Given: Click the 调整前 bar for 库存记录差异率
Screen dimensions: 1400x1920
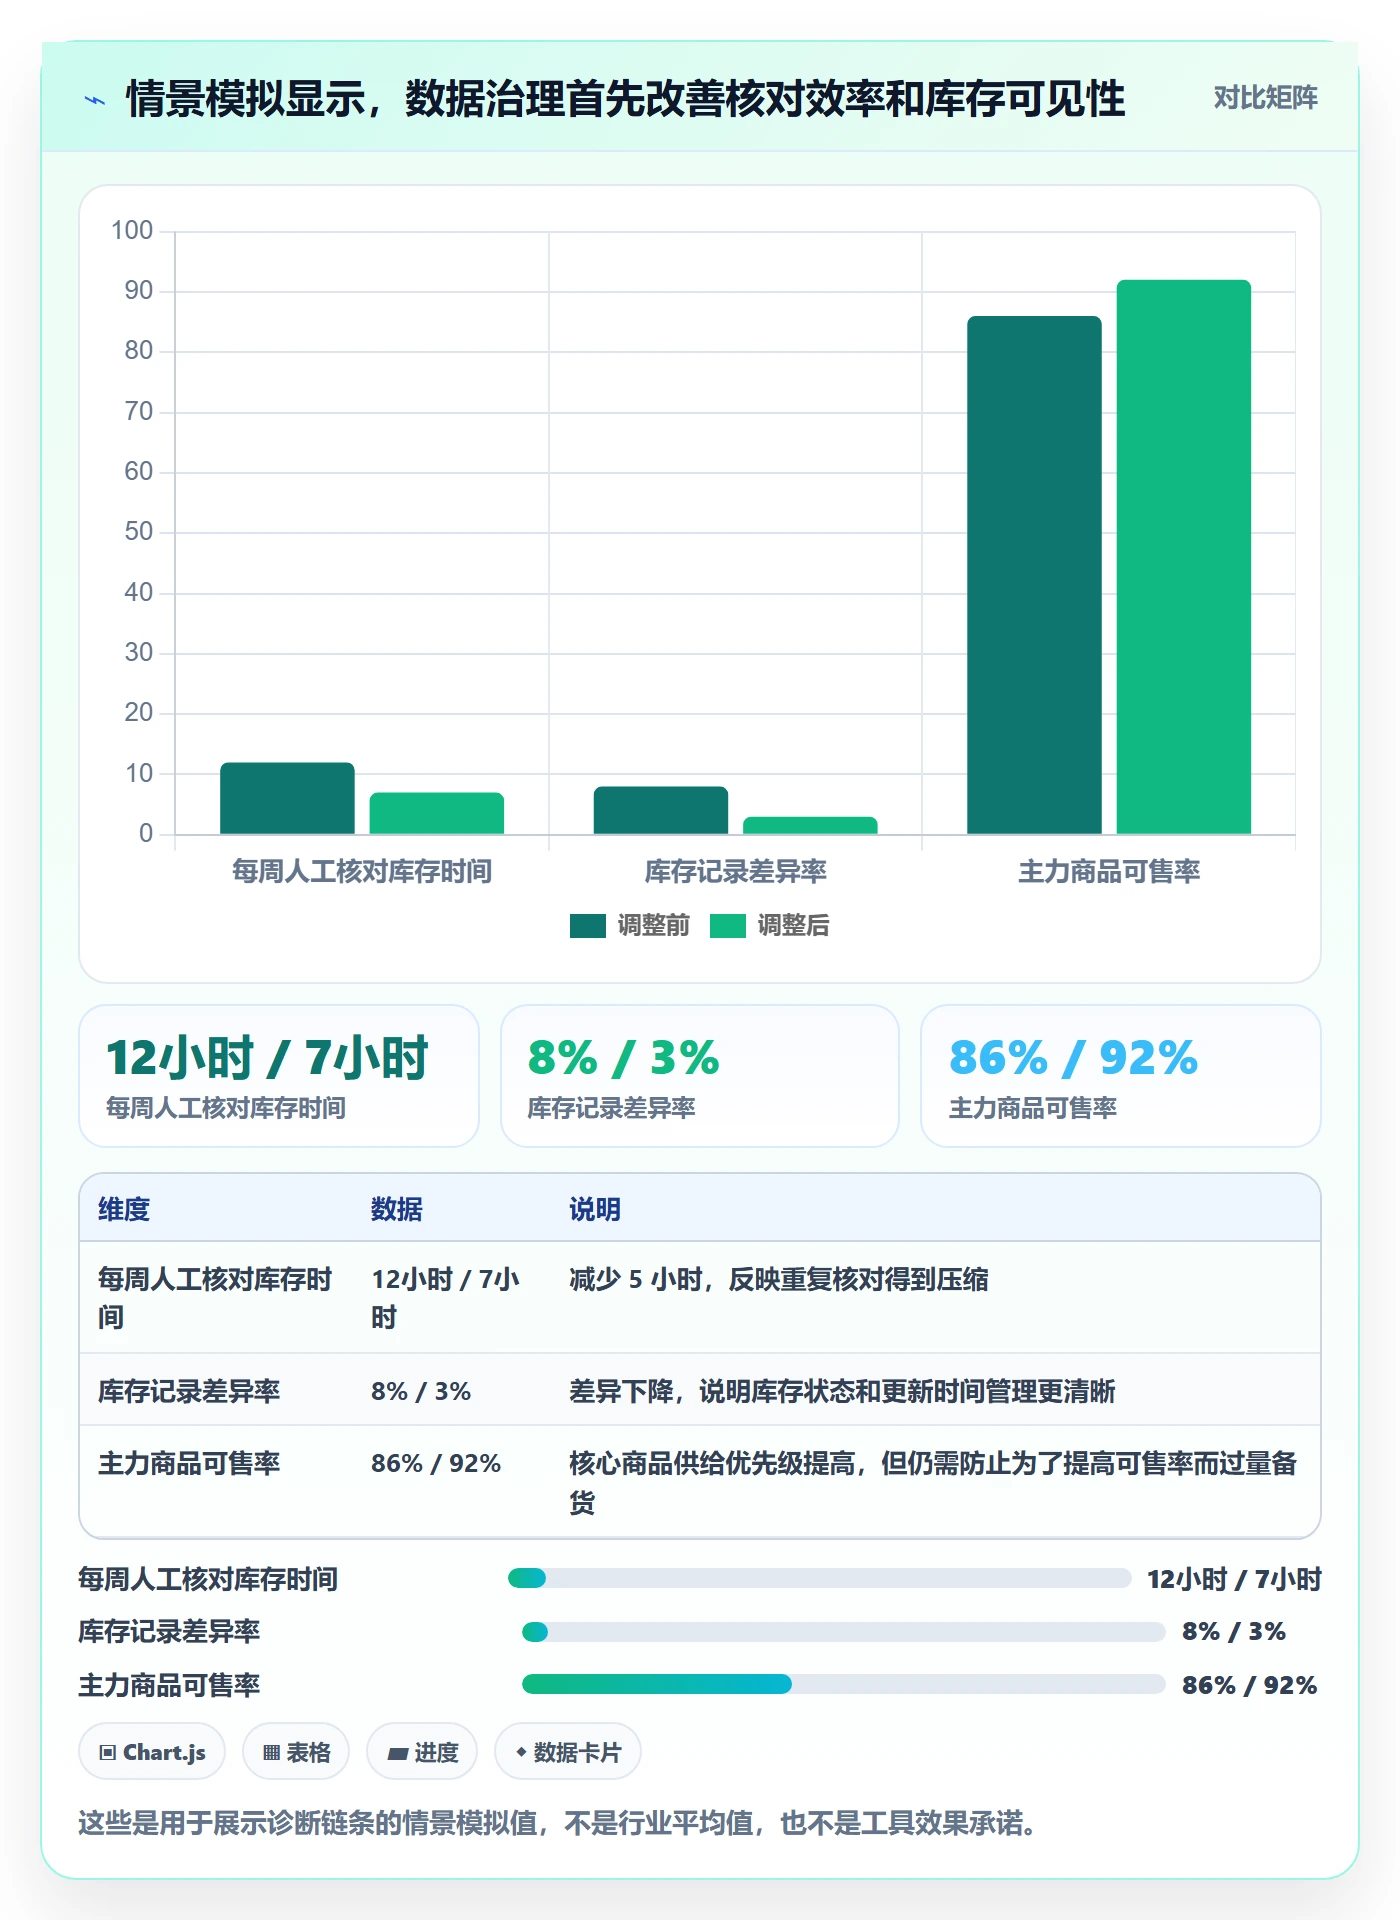Looking at the screenshot, I should [x=661, y=810].
